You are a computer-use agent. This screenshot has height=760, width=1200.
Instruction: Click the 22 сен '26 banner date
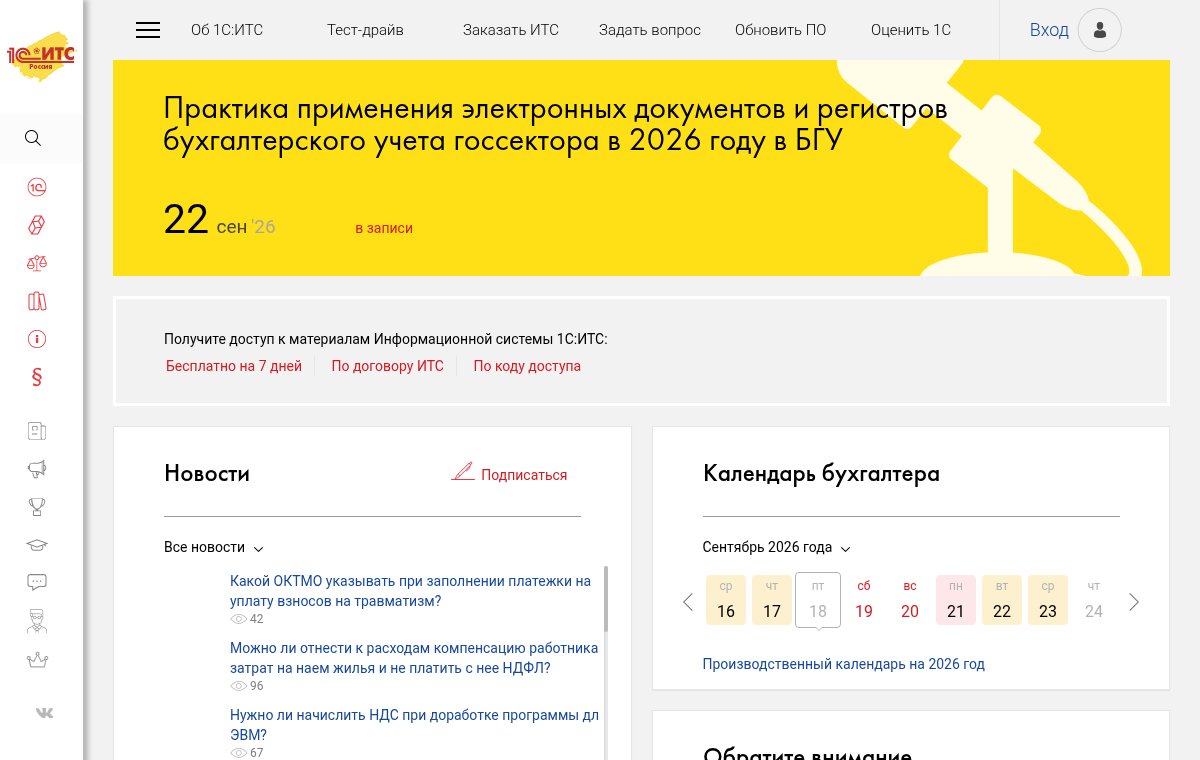[220, 220]
